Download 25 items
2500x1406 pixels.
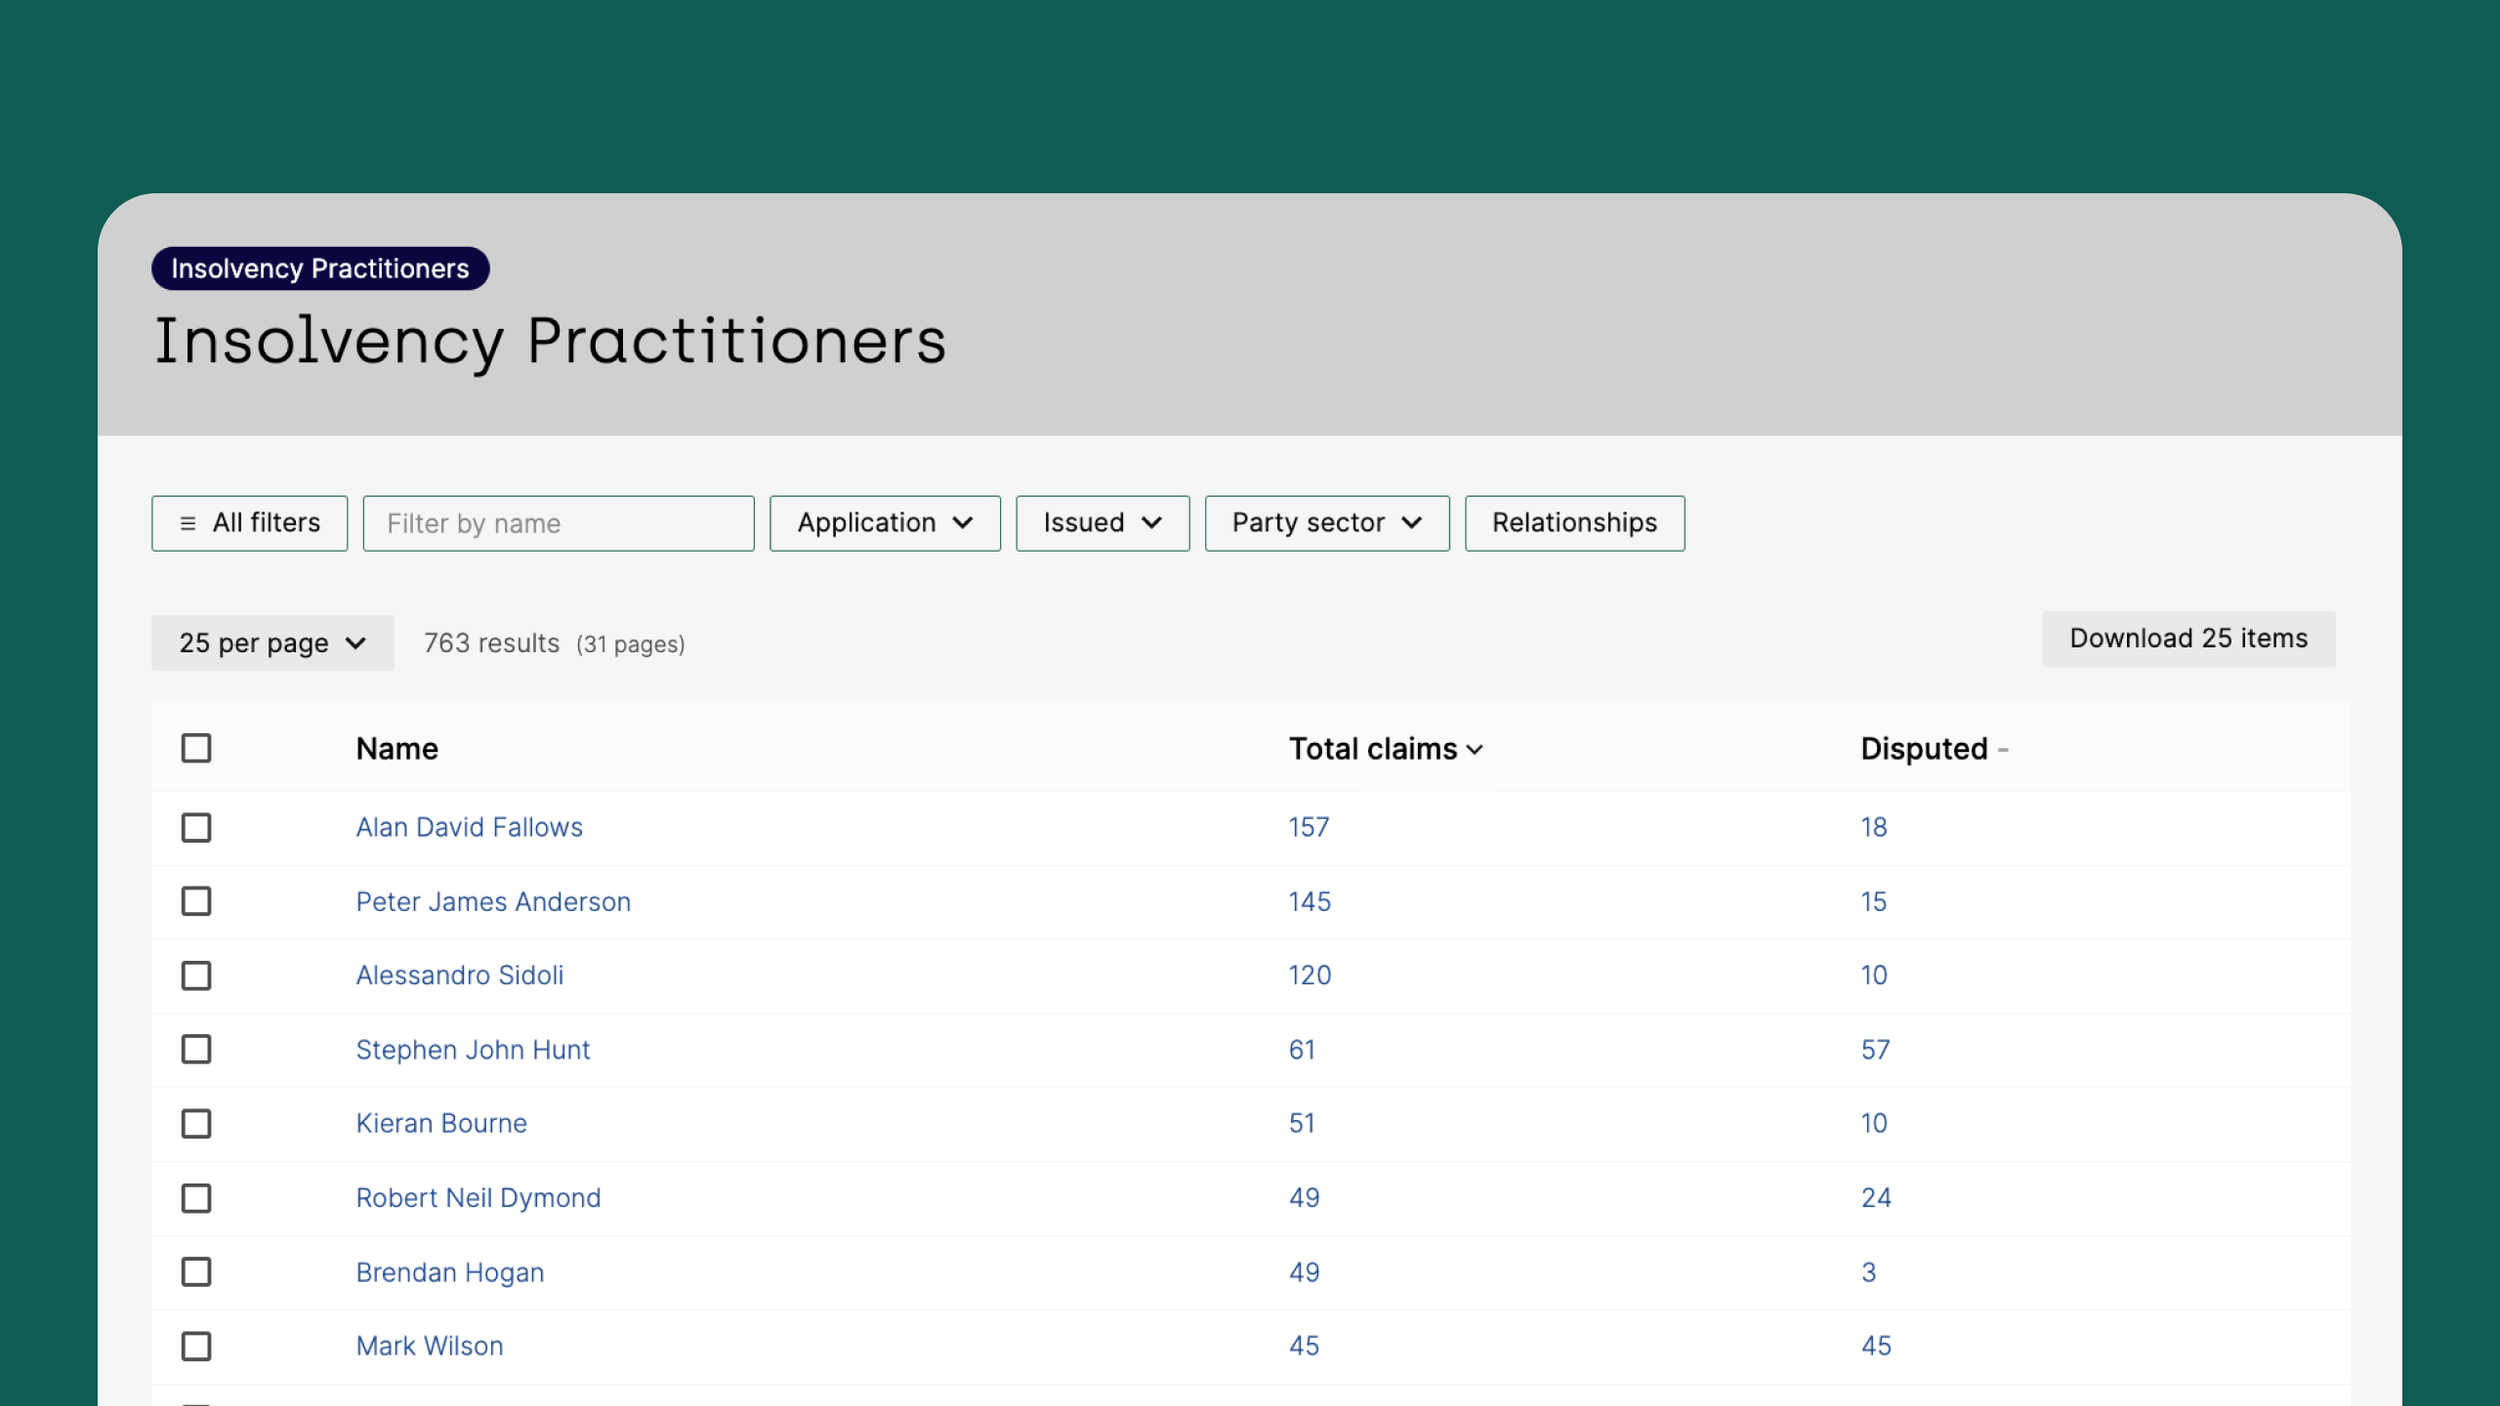[x=2187, y=638]
